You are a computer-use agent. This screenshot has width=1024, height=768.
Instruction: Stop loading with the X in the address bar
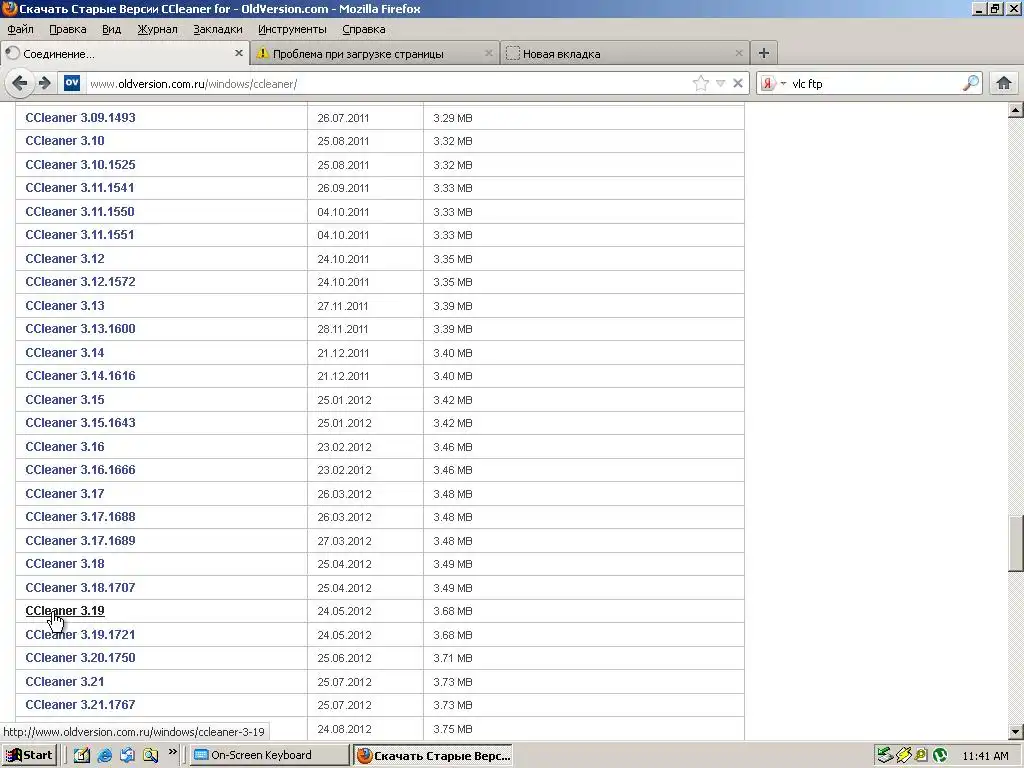click(738, 83)
